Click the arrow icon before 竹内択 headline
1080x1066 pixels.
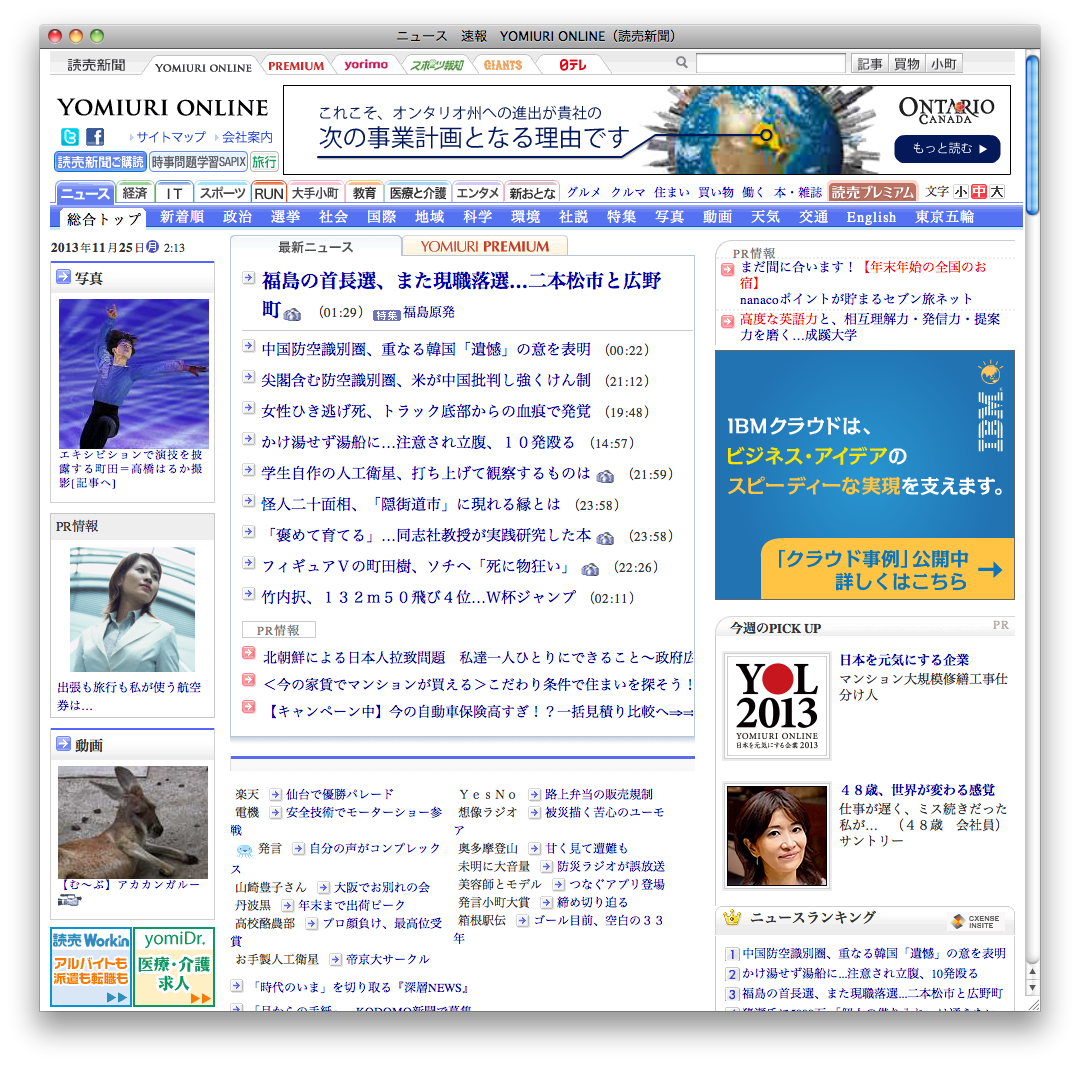249,594
